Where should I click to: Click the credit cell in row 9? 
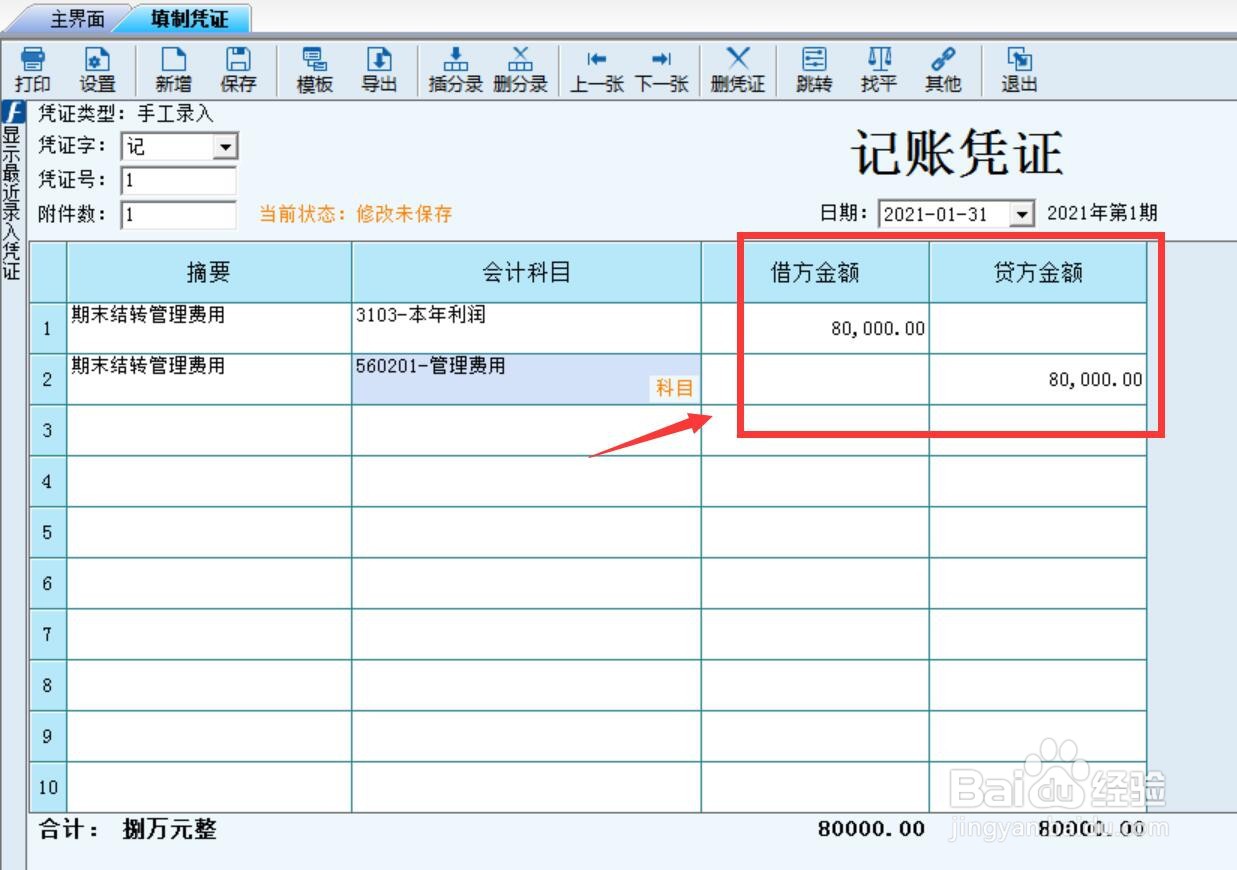(1038, 736)
